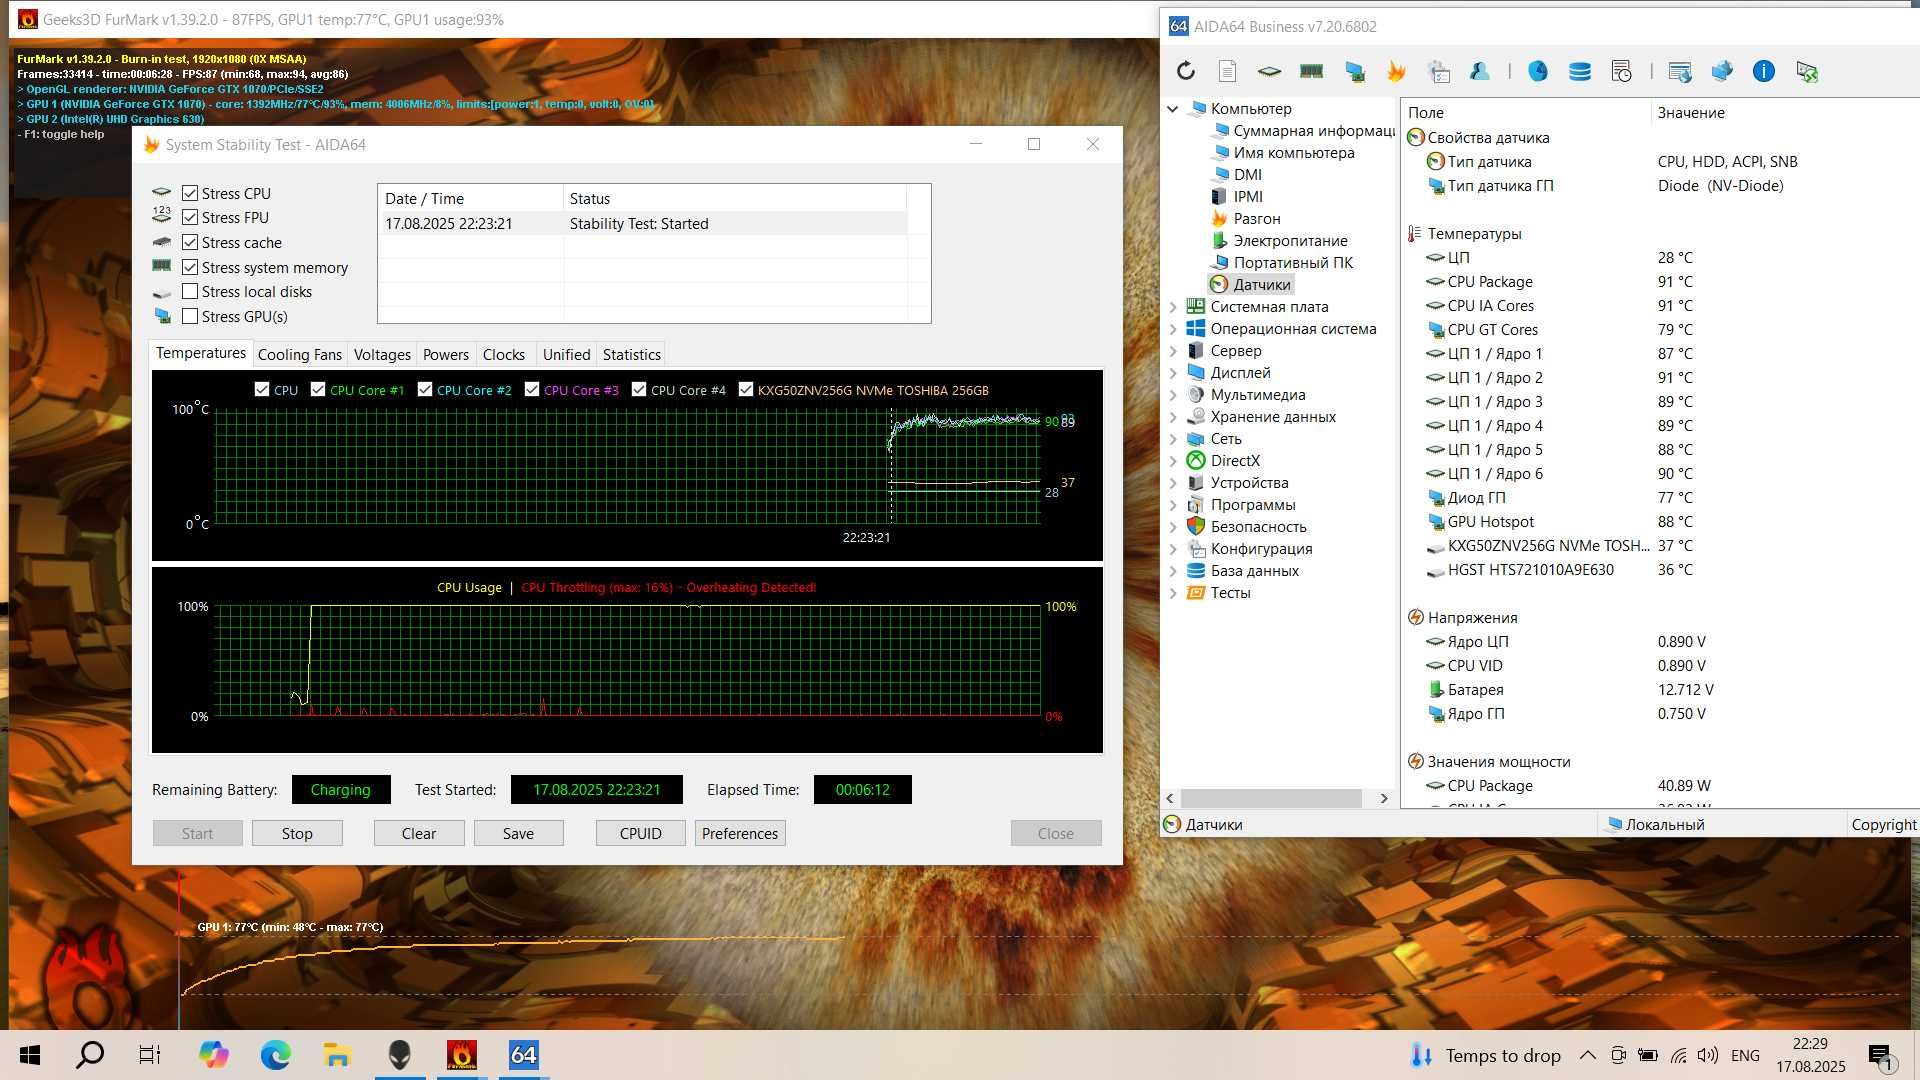The image size is (1920, 1080).
Task: Click the Refresh icon in AIDA64 toolbar
Action: click(x=1186, y=71)
